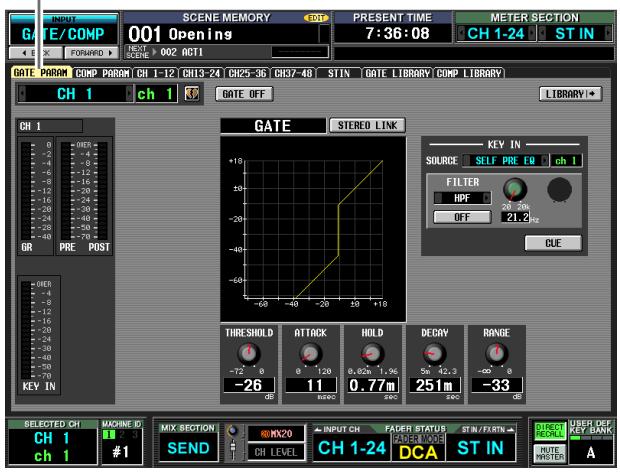
Task: Toggle the Key In filter OFF button
Action: coord(462,217)
